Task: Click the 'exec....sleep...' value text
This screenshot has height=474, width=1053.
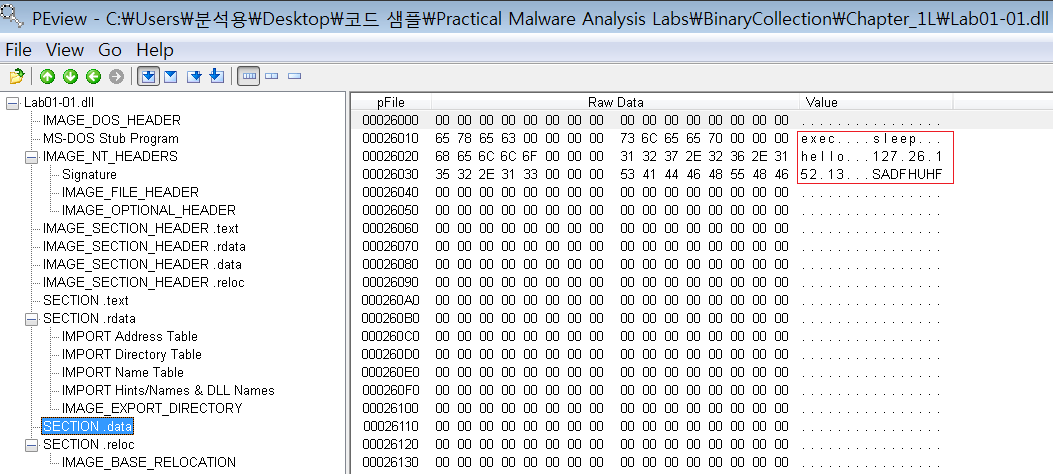Action: pyautogui.click(x=872, y=139)
